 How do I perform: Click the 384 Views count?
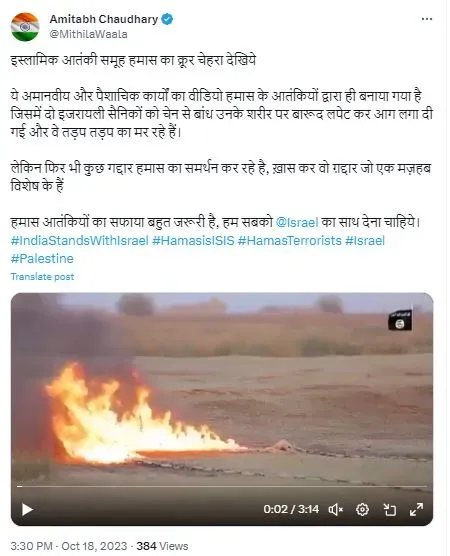(162, 546)
